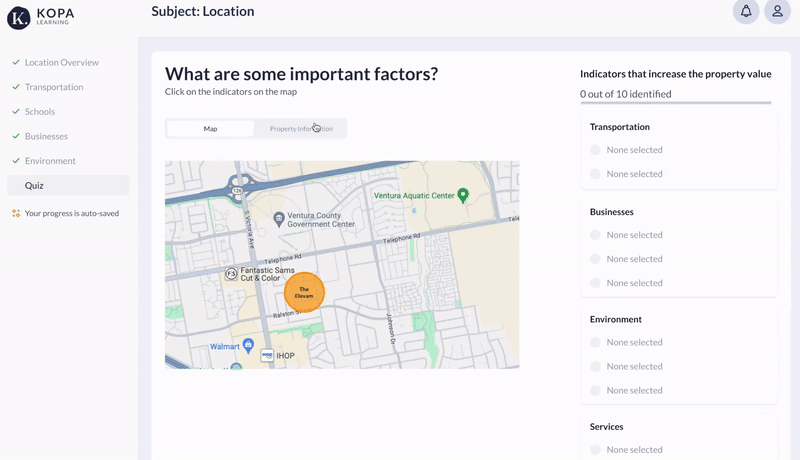
Task: Go to the Transportation section
Action: (x=54, y=87)
